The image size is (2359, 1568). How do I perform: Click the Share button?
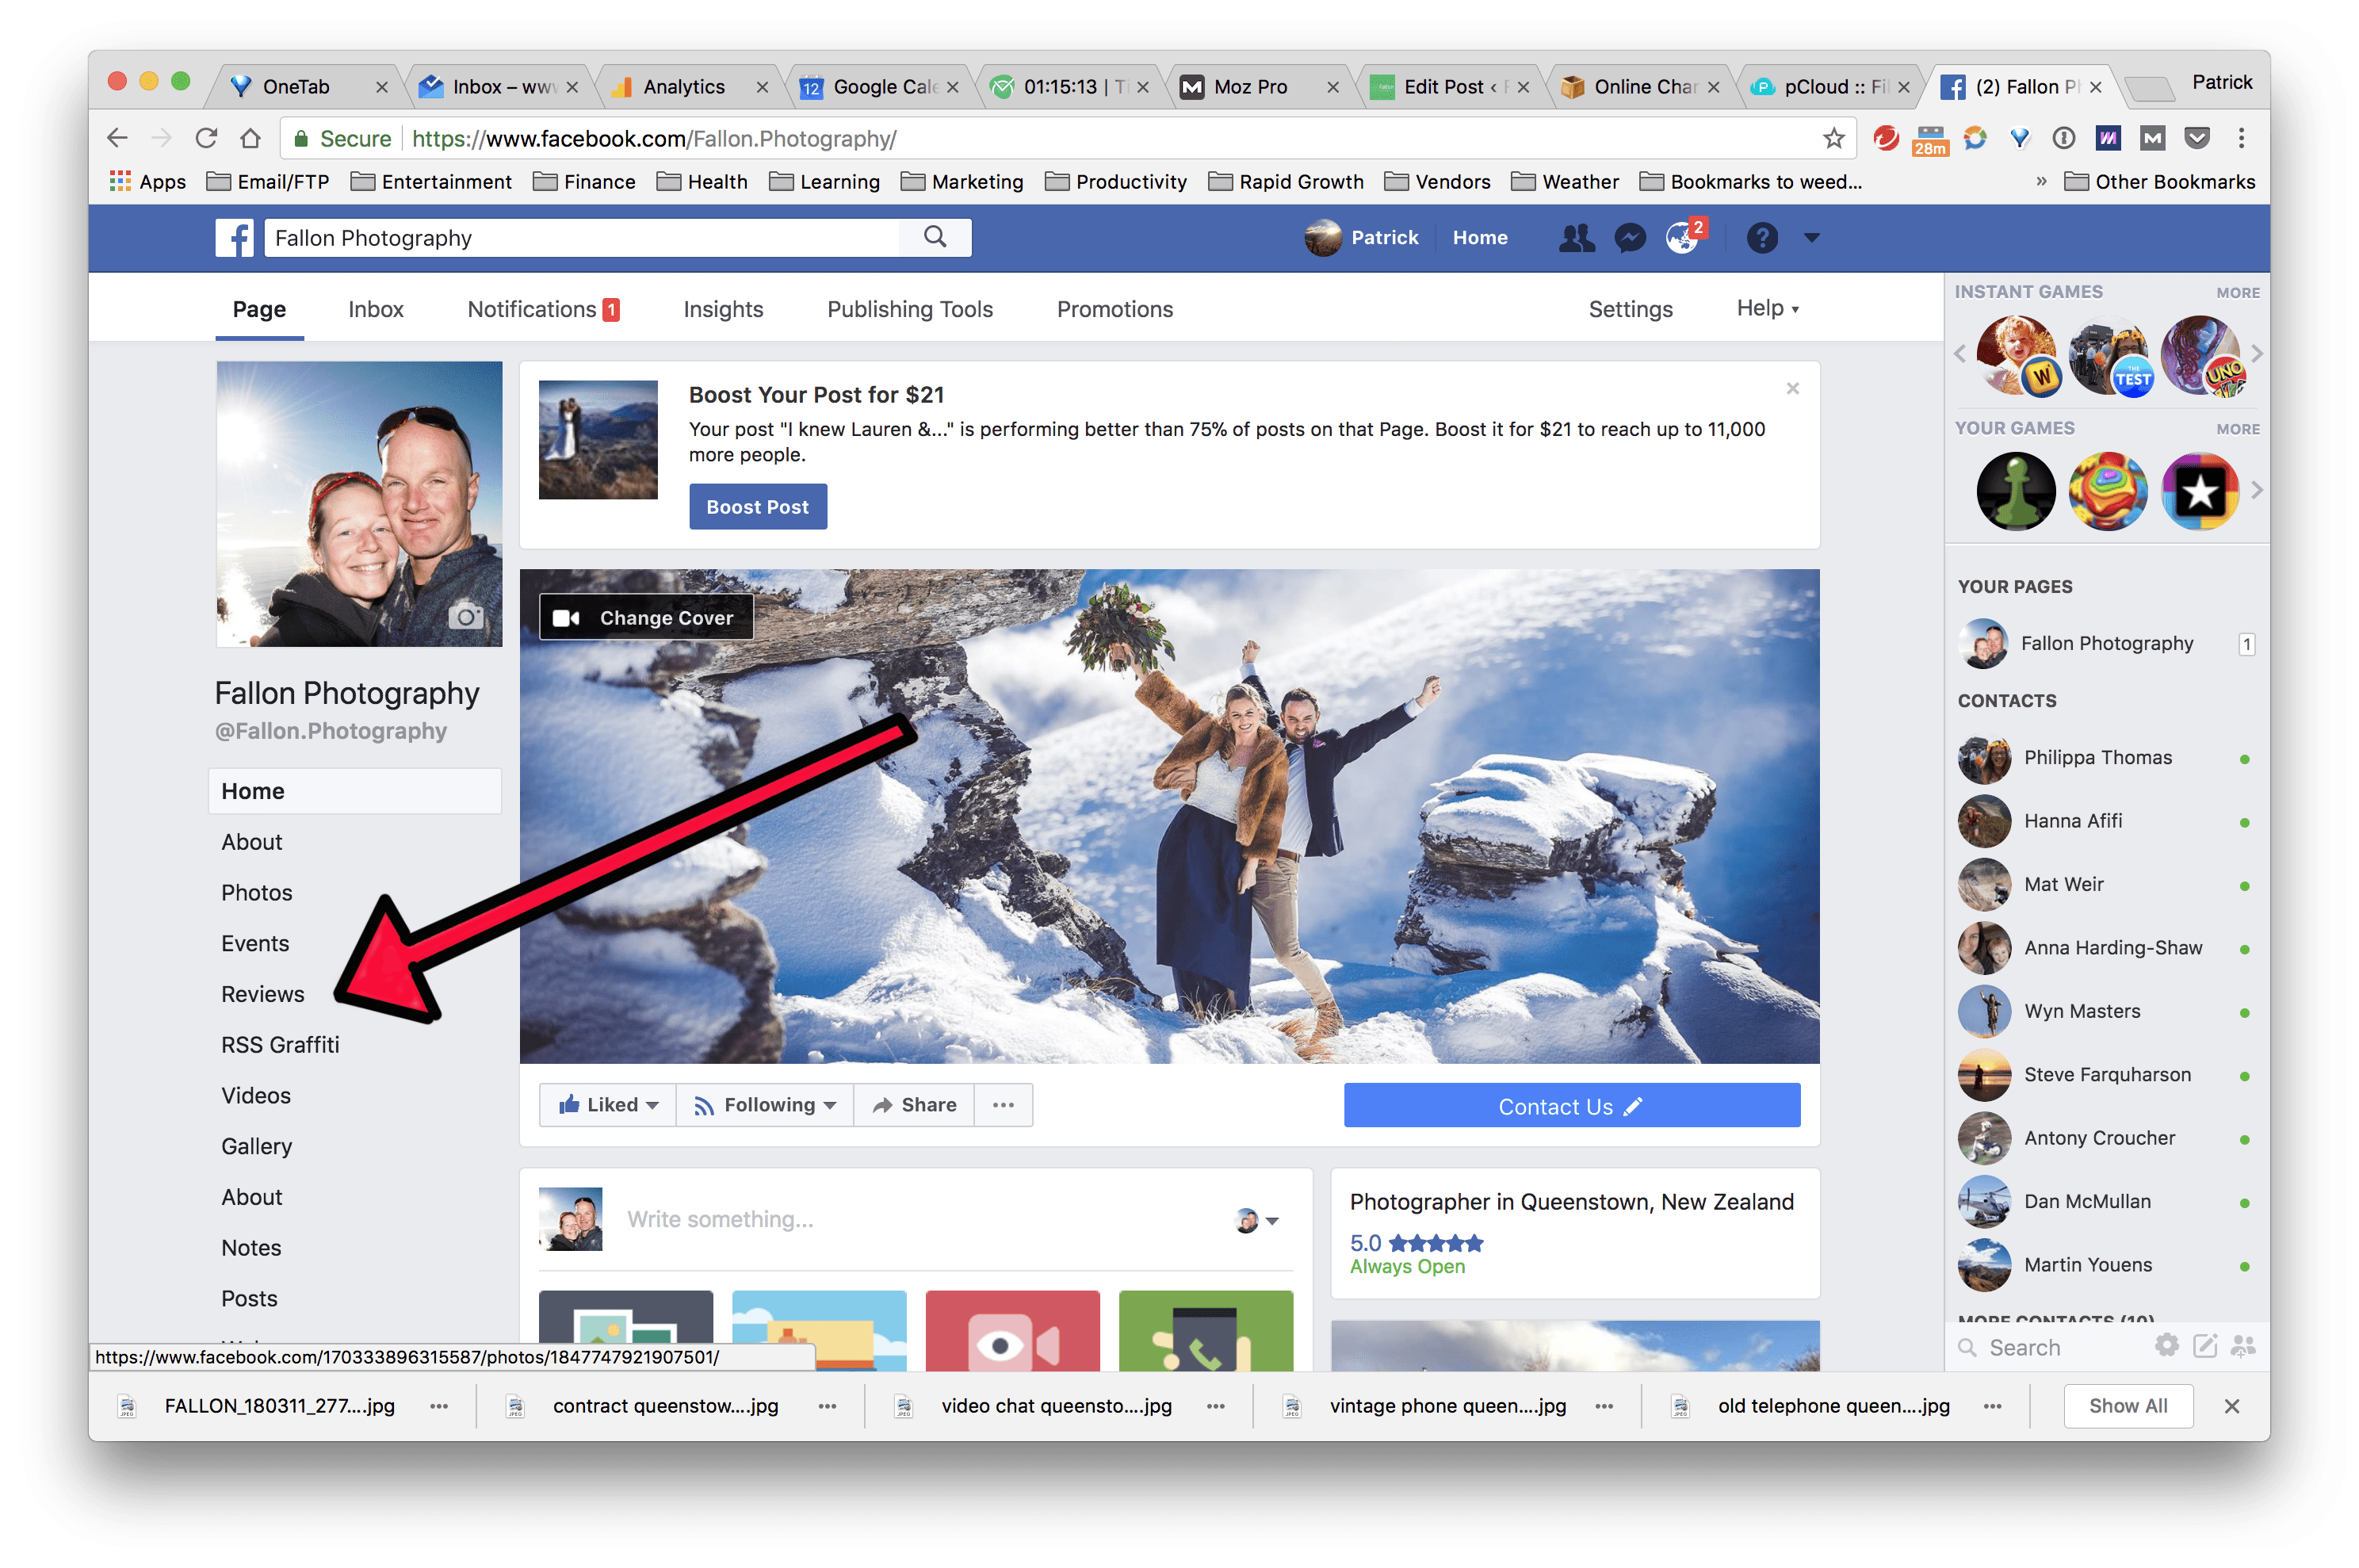pos(914,1104)
